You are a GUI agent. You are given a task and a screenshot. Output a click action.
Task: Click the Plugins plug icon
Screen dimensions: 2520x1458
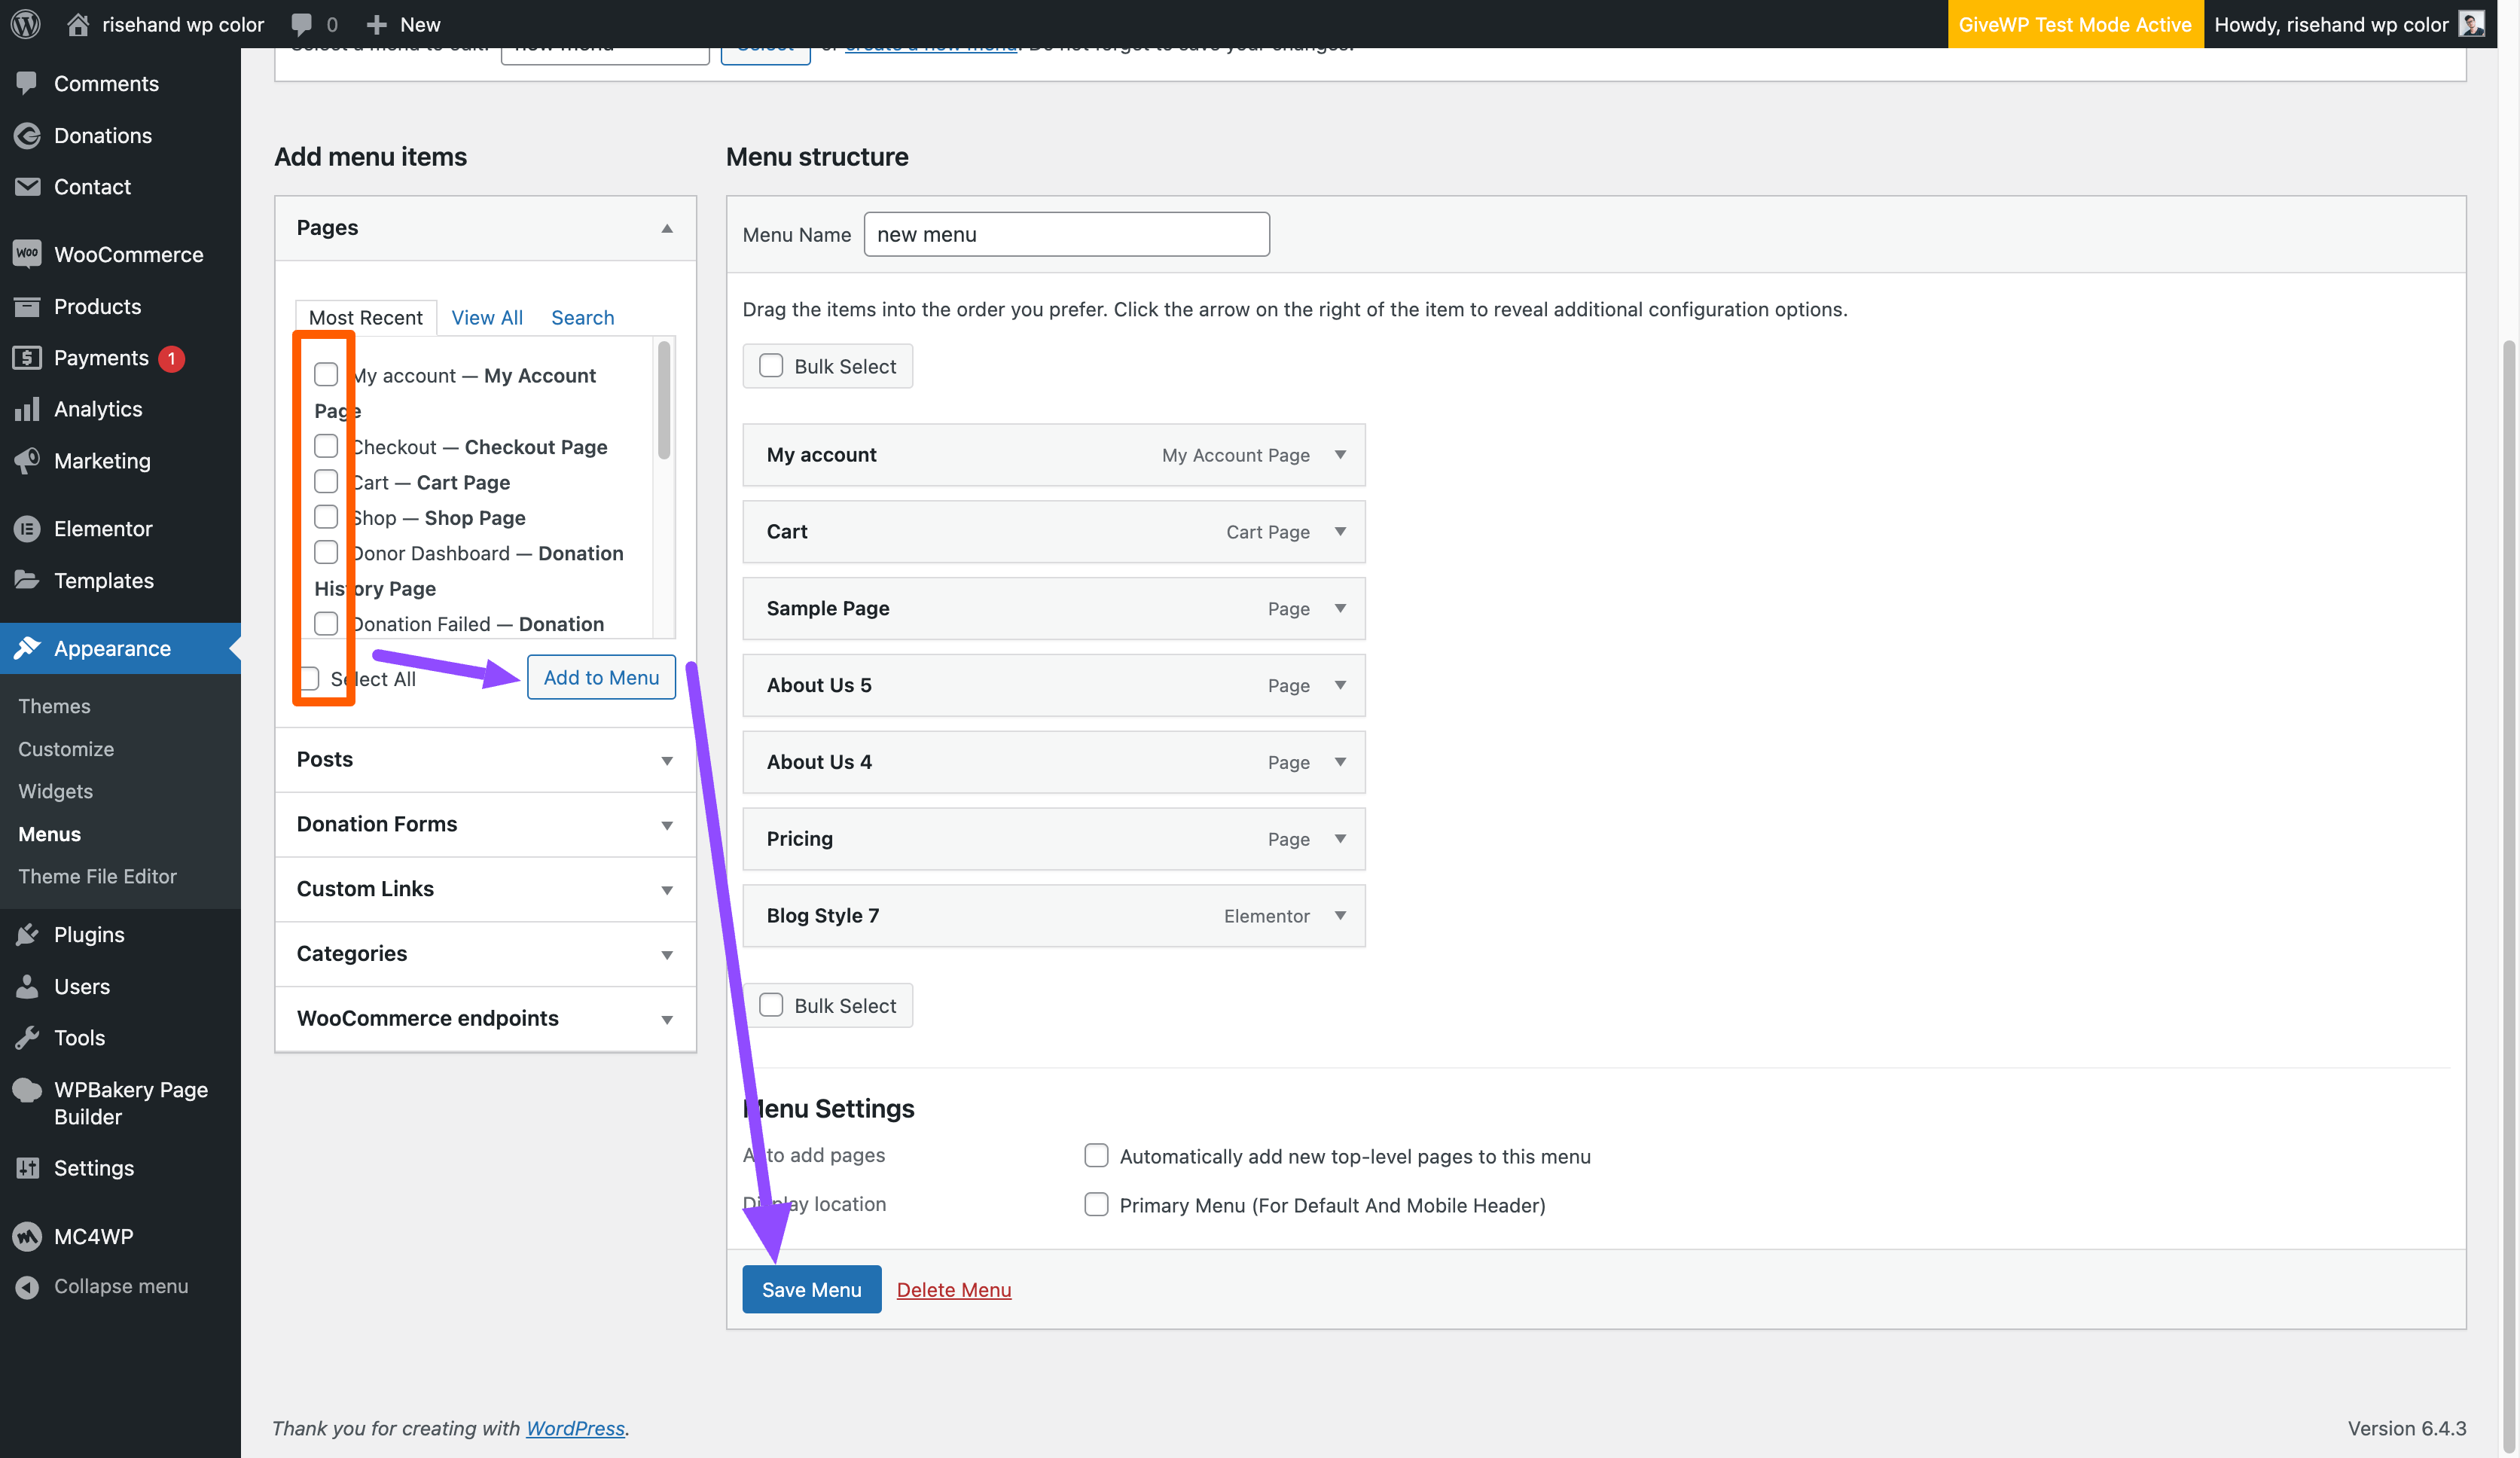point(27,934)
